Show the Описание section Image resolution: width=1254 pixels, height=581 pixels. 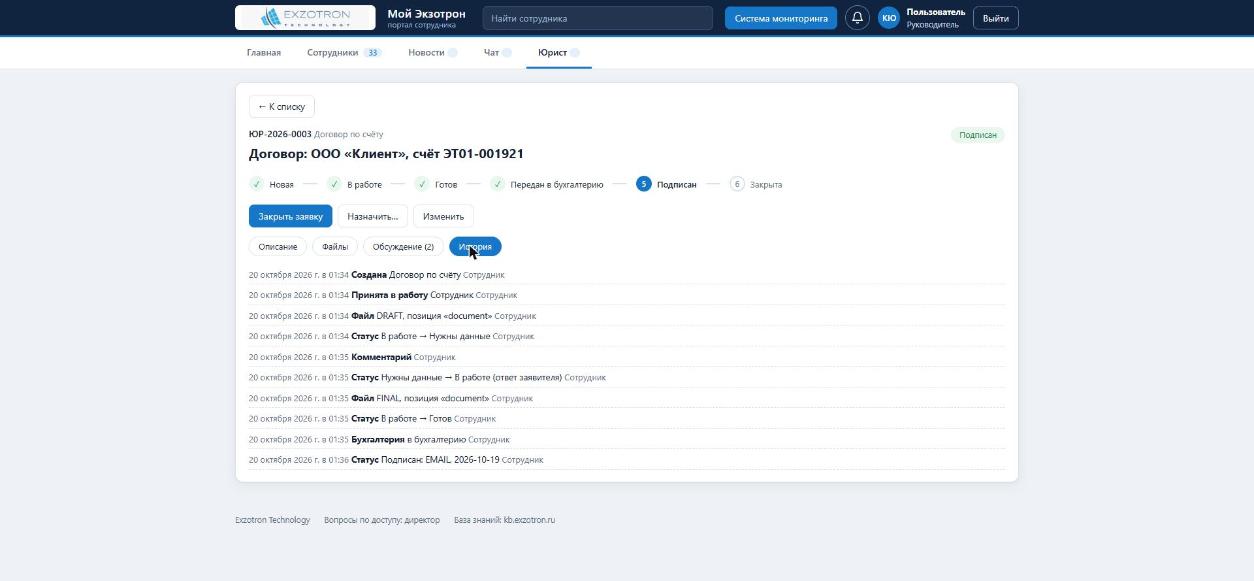pos(278,247)
